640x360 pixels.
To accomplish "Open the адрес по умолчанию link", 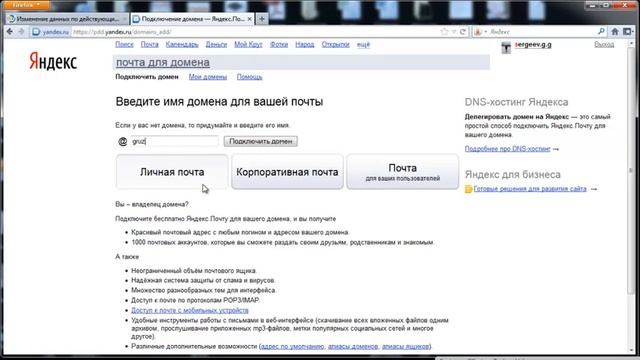I will pyautogui.click(x=292, y=346).
